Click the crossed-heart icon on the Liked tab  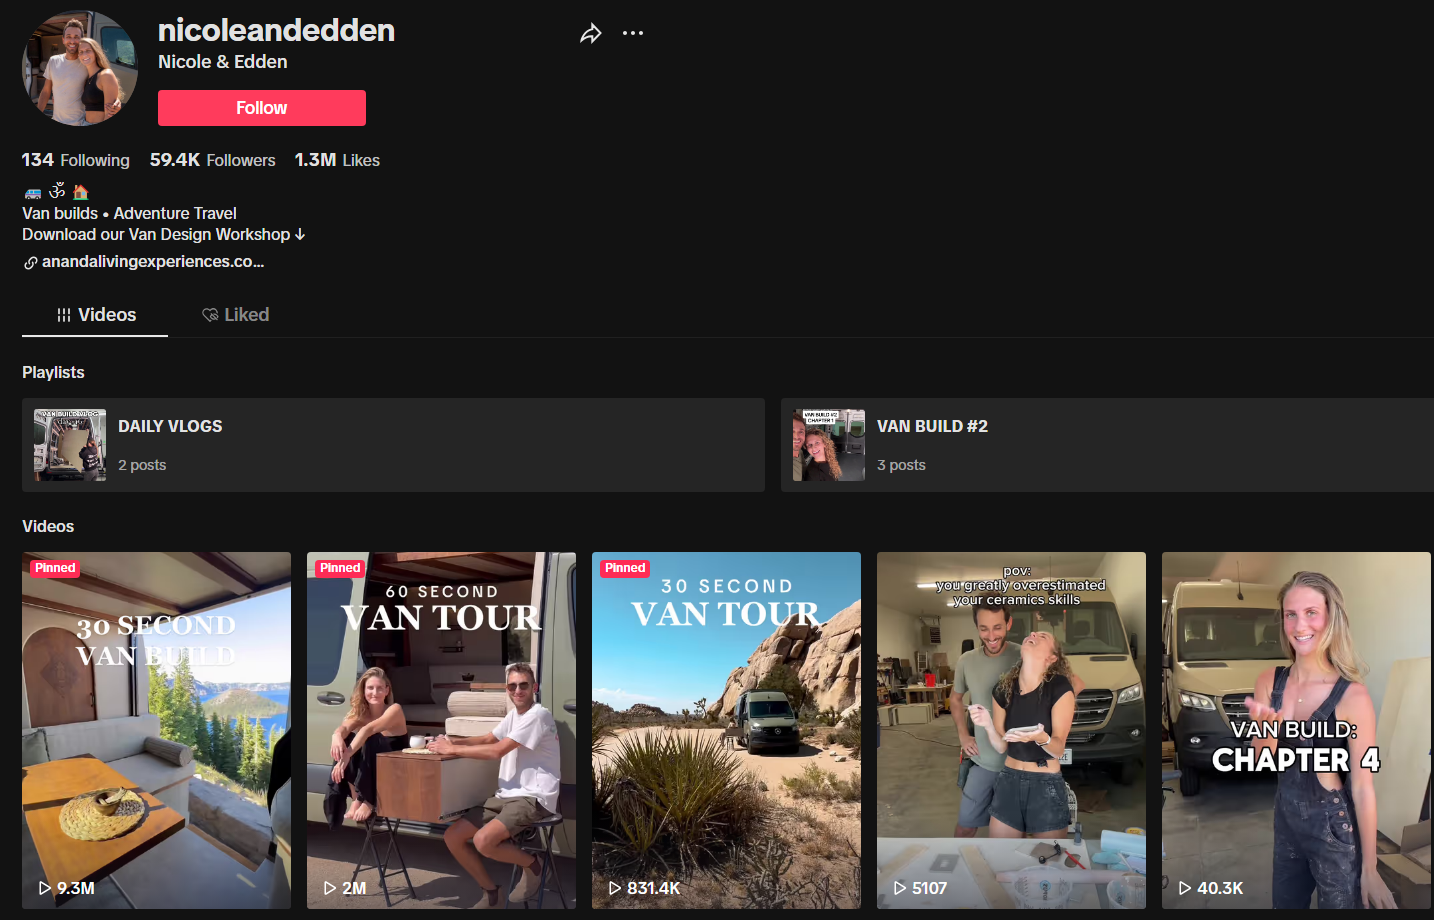pos(210,314)
